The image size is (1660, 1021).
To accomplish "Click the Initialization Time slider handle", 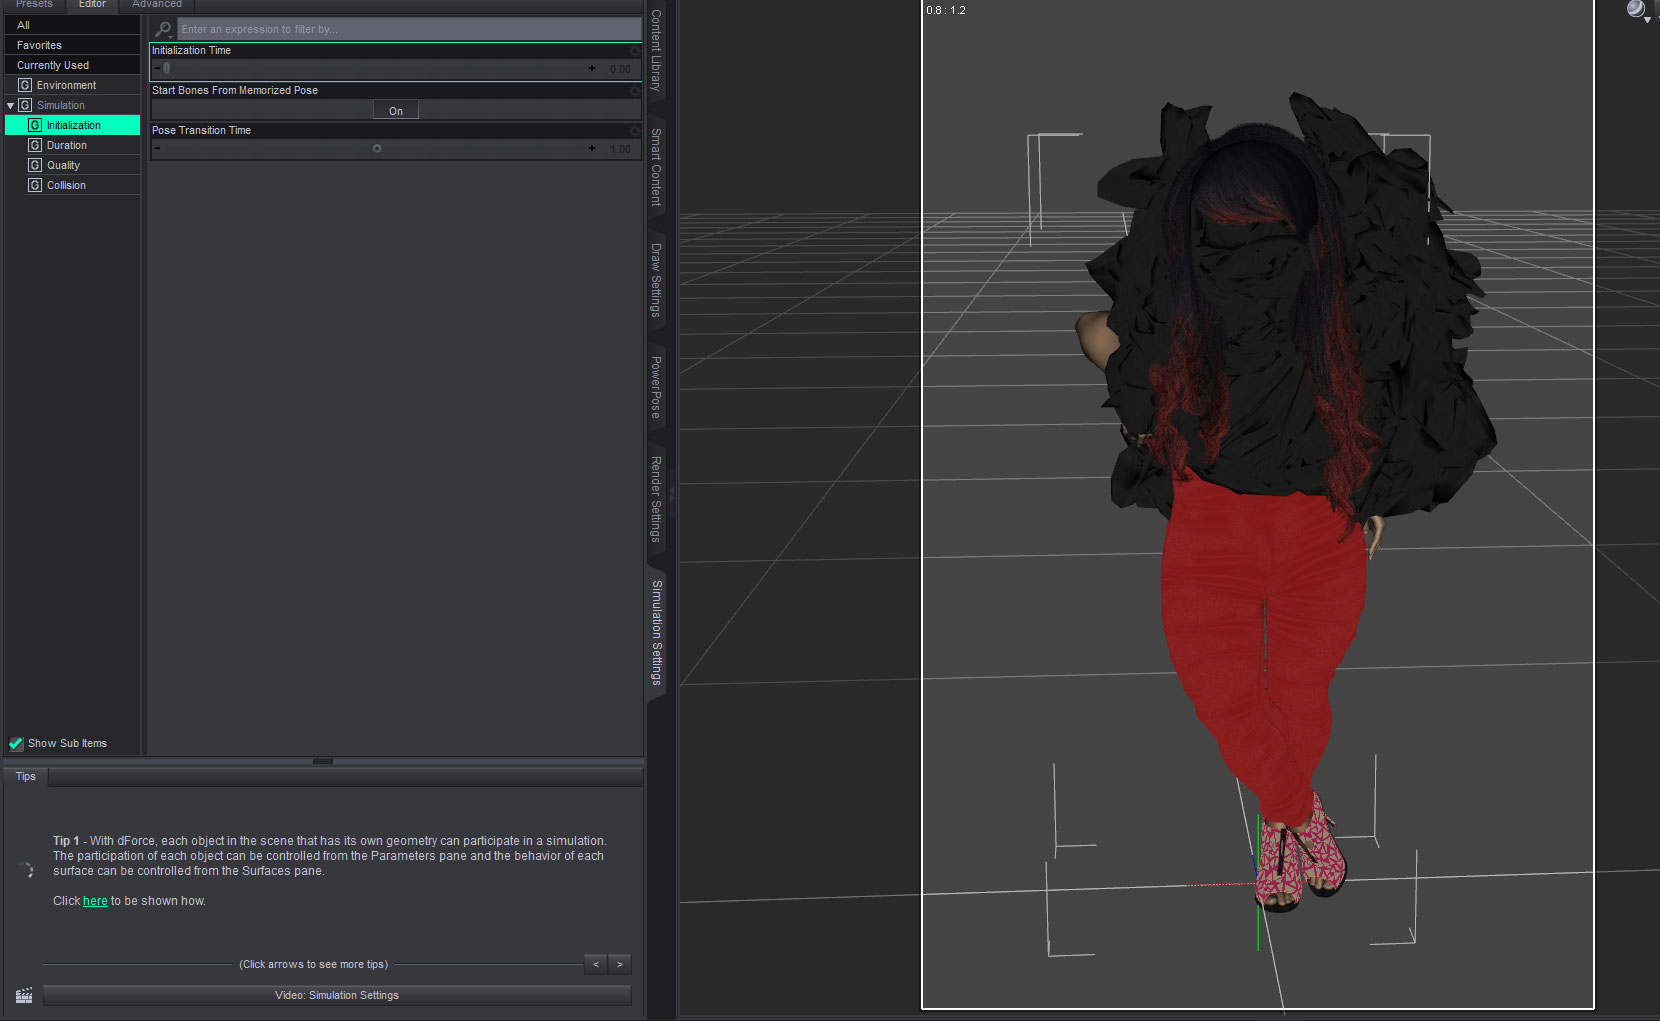I will (166, 68).
